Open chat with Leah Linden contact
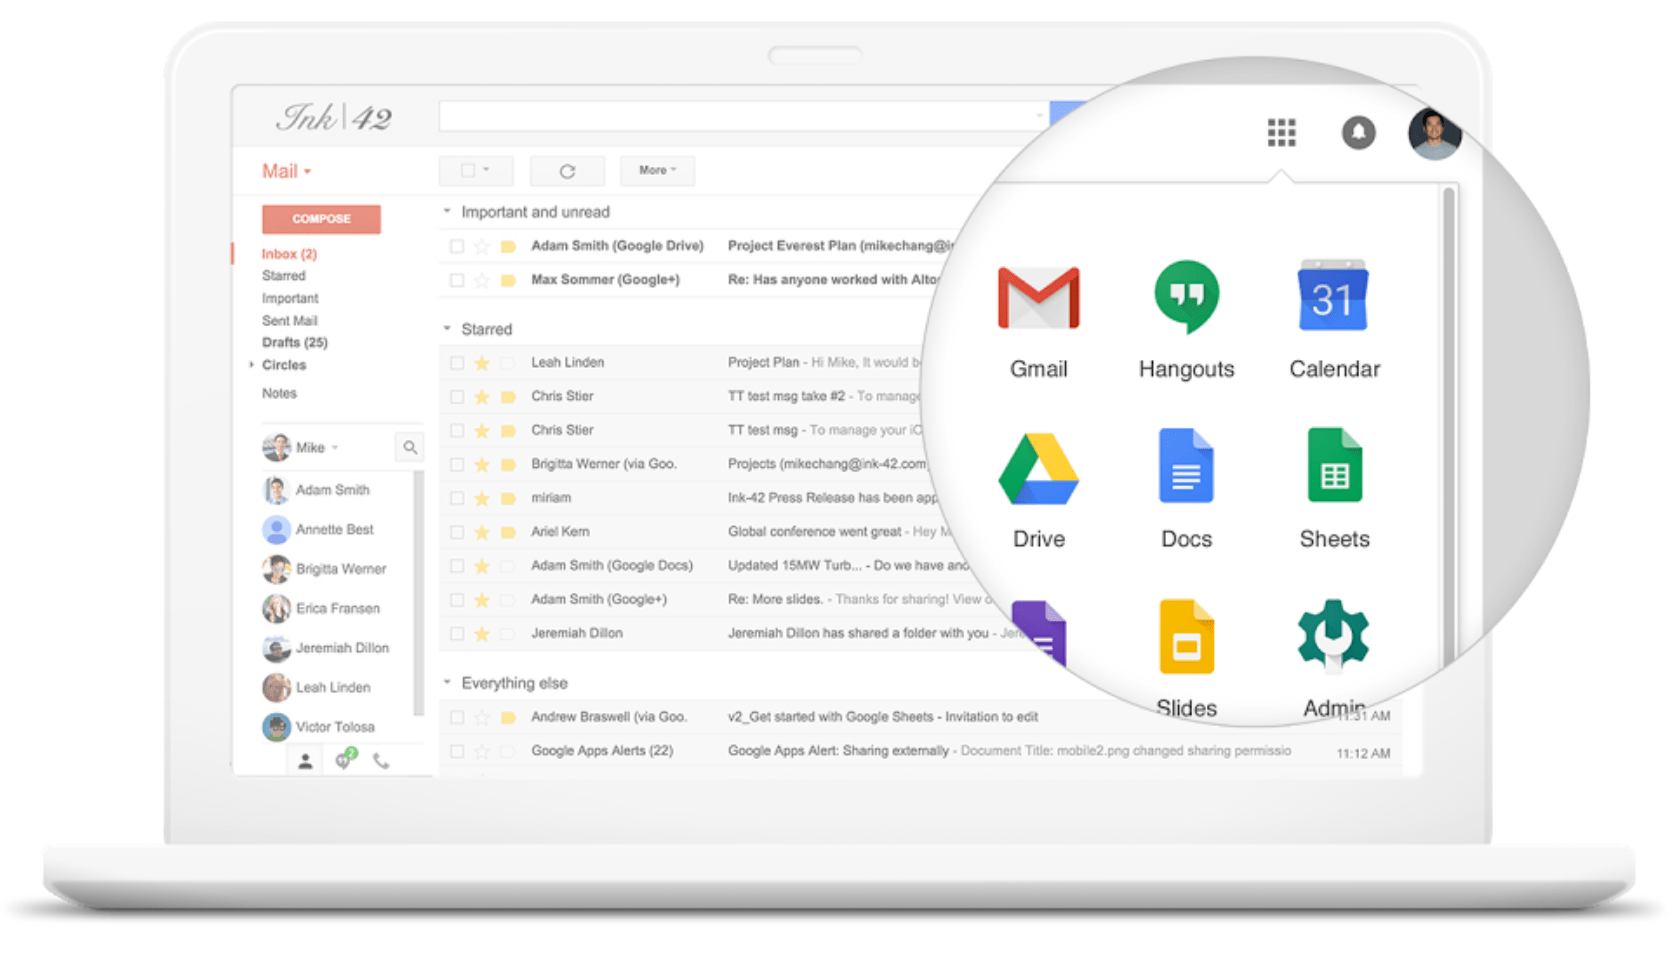 click(333, 687)
